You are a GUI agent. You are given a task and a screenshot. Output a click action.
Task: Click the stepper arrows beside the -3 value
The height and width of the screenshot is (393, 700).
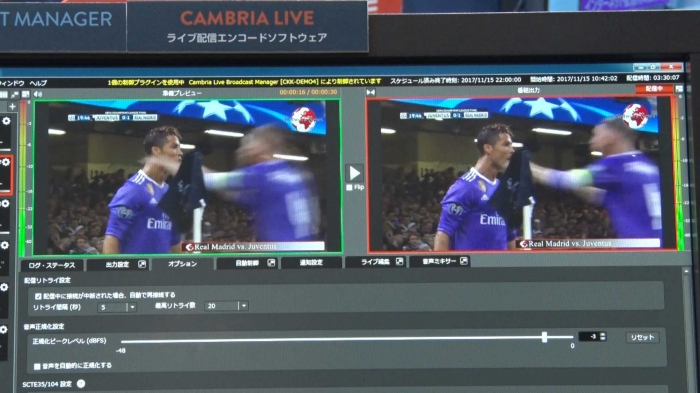tap(603, 336)
